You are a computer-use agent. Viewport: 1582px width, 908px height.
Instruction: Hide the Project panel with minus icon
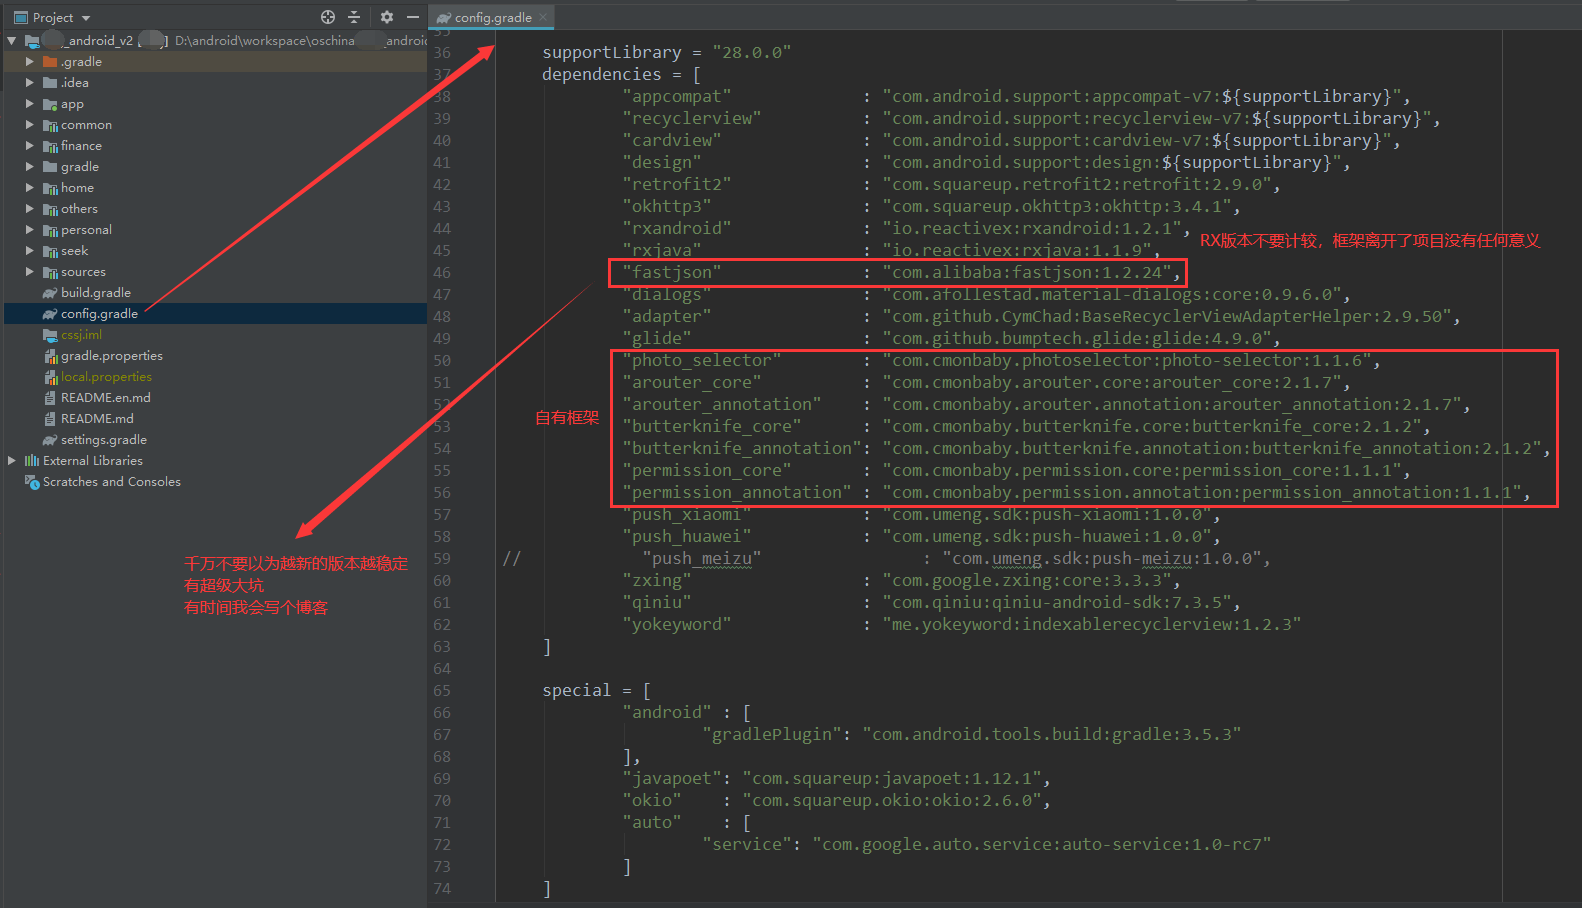tap(412, 17)
